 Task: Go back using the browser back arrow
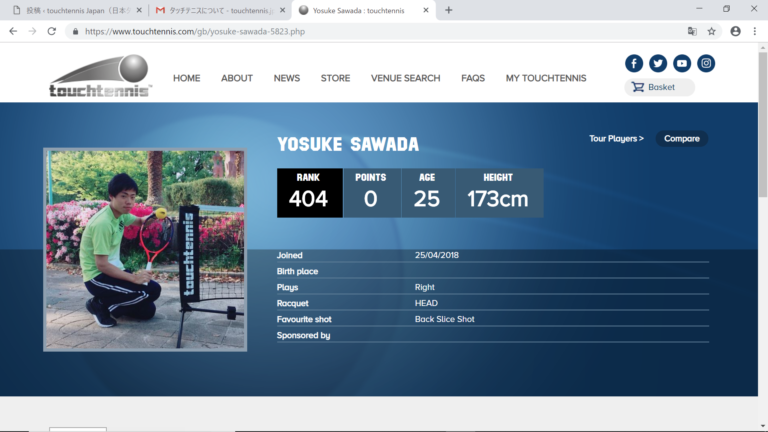coord(13,31)
